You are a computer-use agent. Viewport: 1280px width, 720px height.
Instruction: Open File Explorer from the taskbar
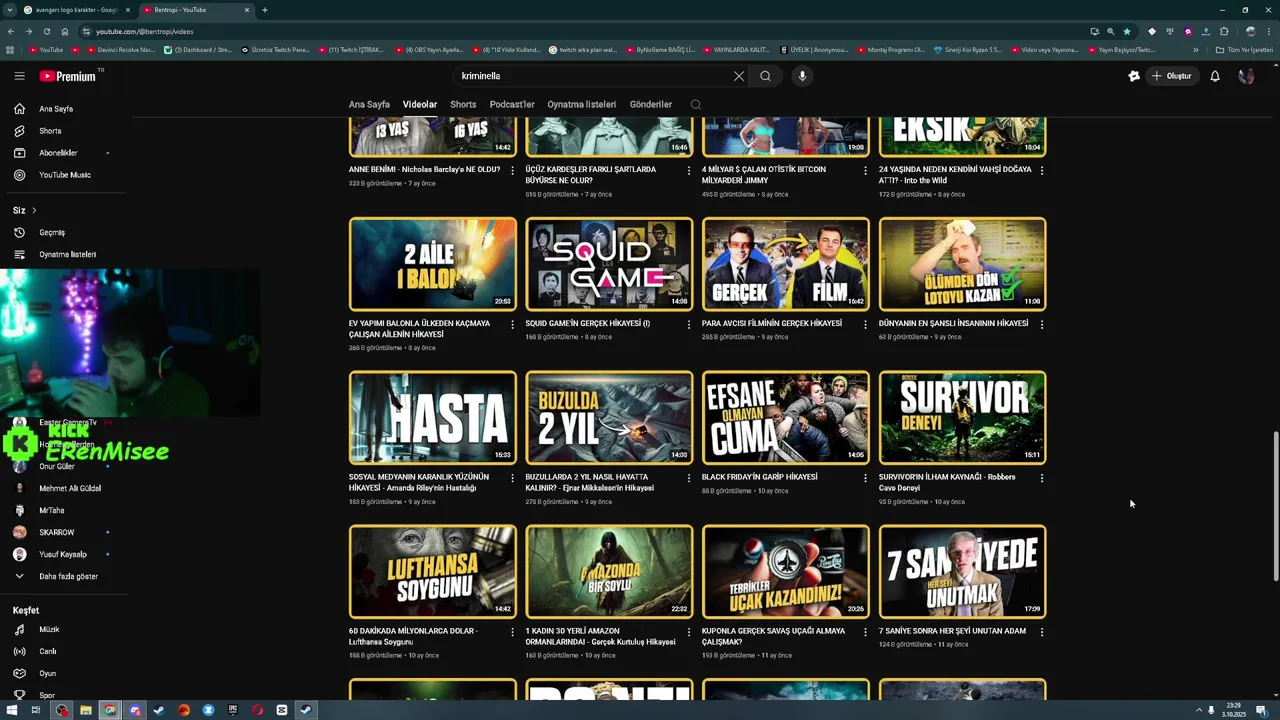86,710
